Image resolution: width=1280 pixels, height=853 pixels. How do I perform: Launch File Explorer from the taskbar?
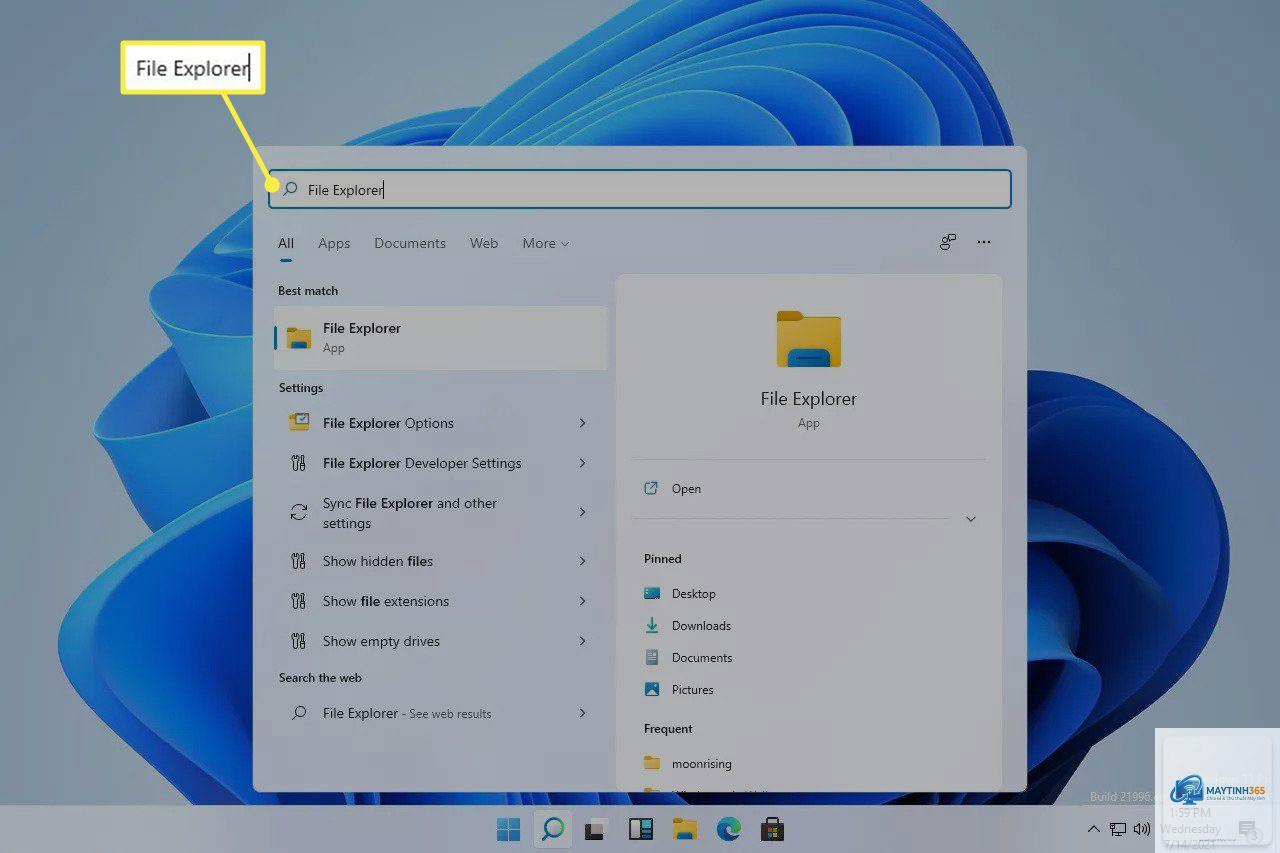point(684,829)
